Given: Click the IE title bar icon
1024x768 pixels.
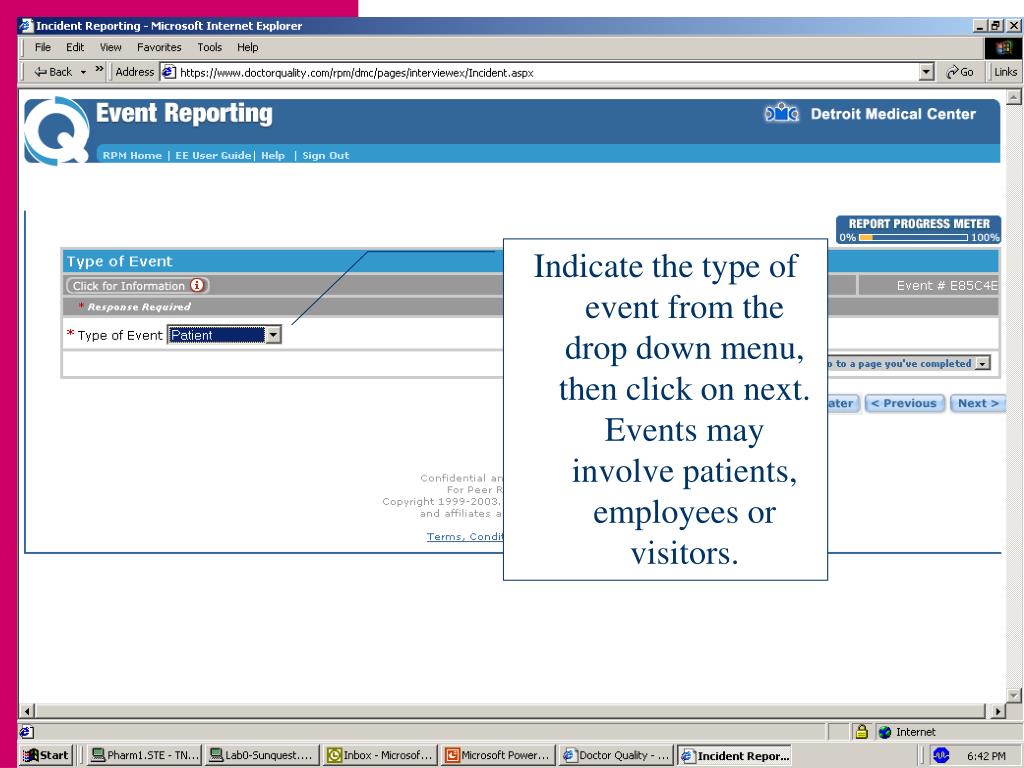Looking at the screenshot, I should tap(26, 25).
